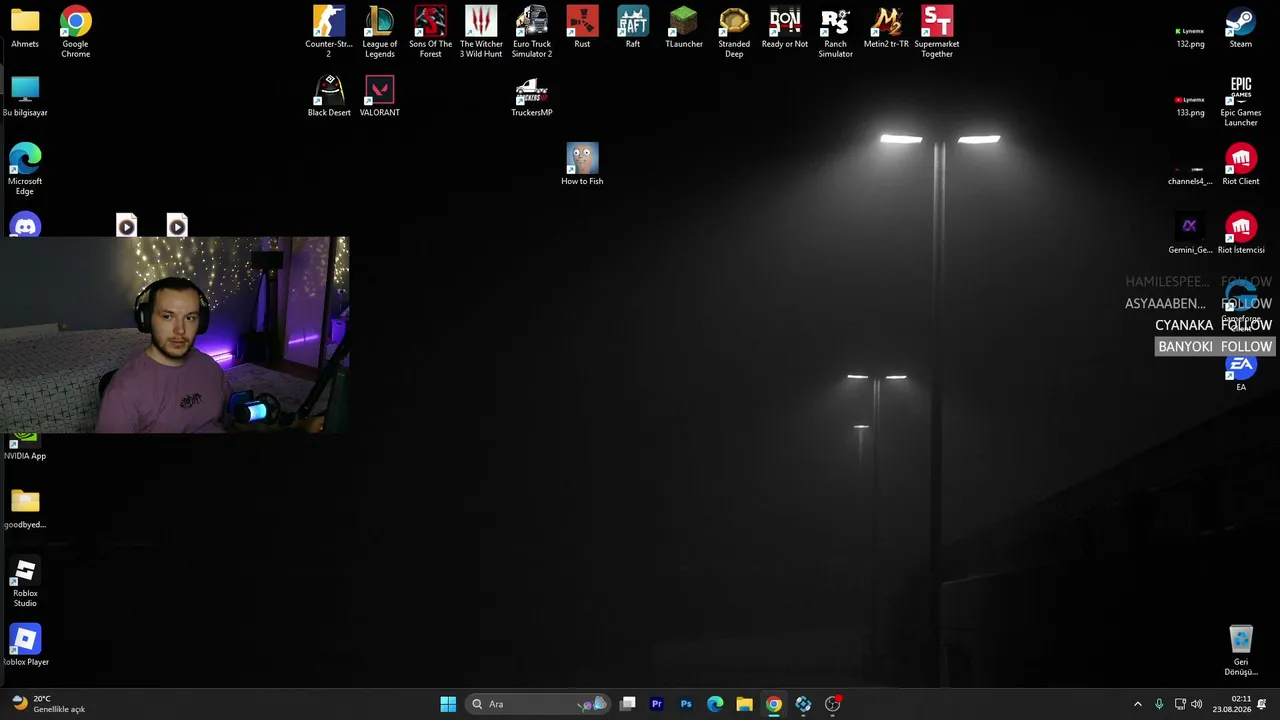Select the Supermarket Together shortcut

937,30
